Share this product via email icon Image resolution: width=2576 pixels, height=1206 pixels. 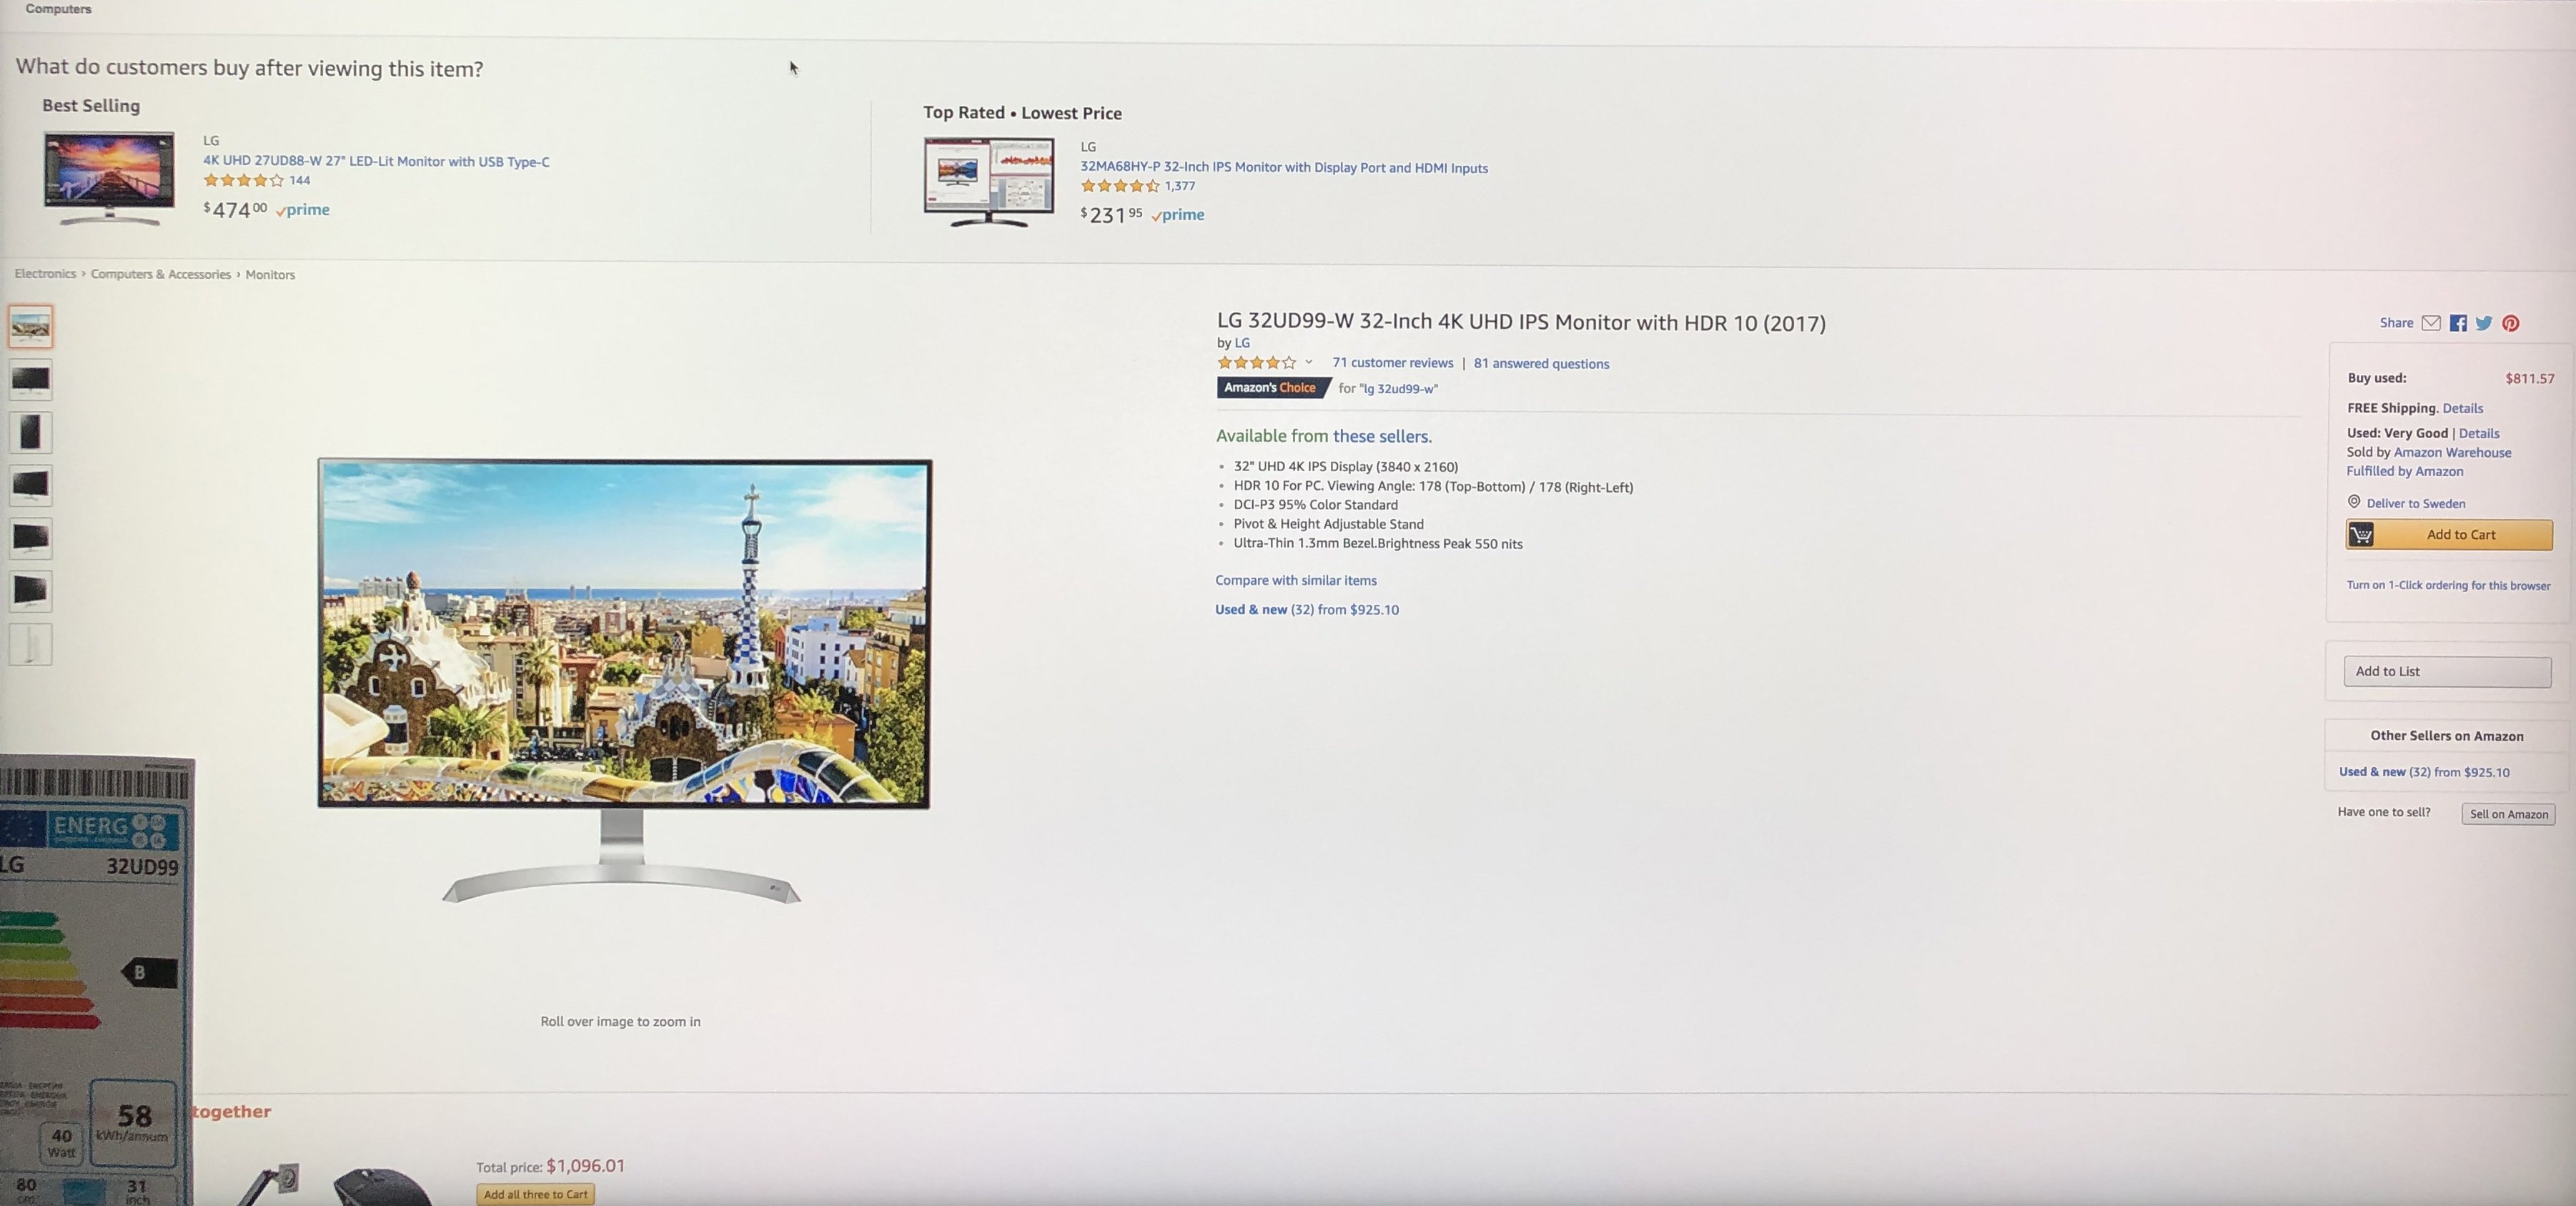coord(2431,323)
